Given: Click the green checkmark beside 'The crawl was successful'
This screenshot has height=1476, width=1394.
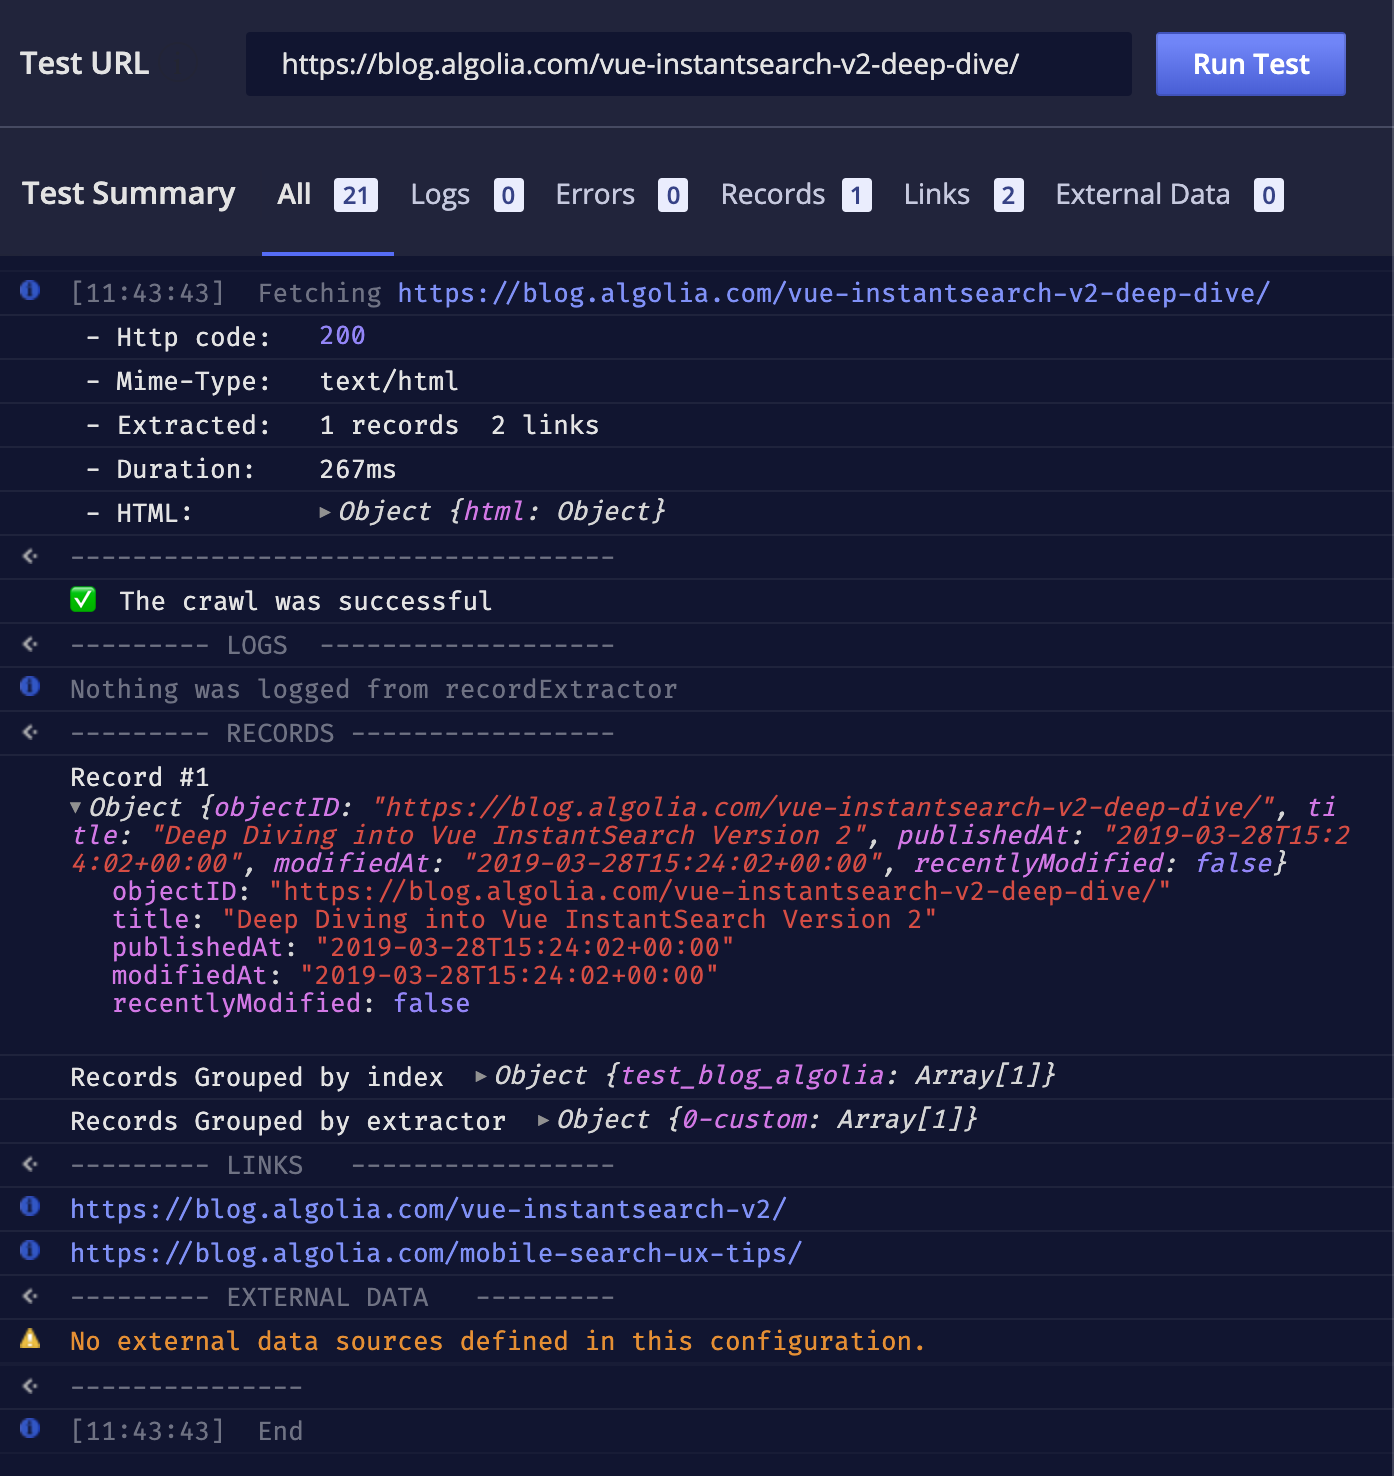Looking at the screenshot, I should click(x=84, y=599).
